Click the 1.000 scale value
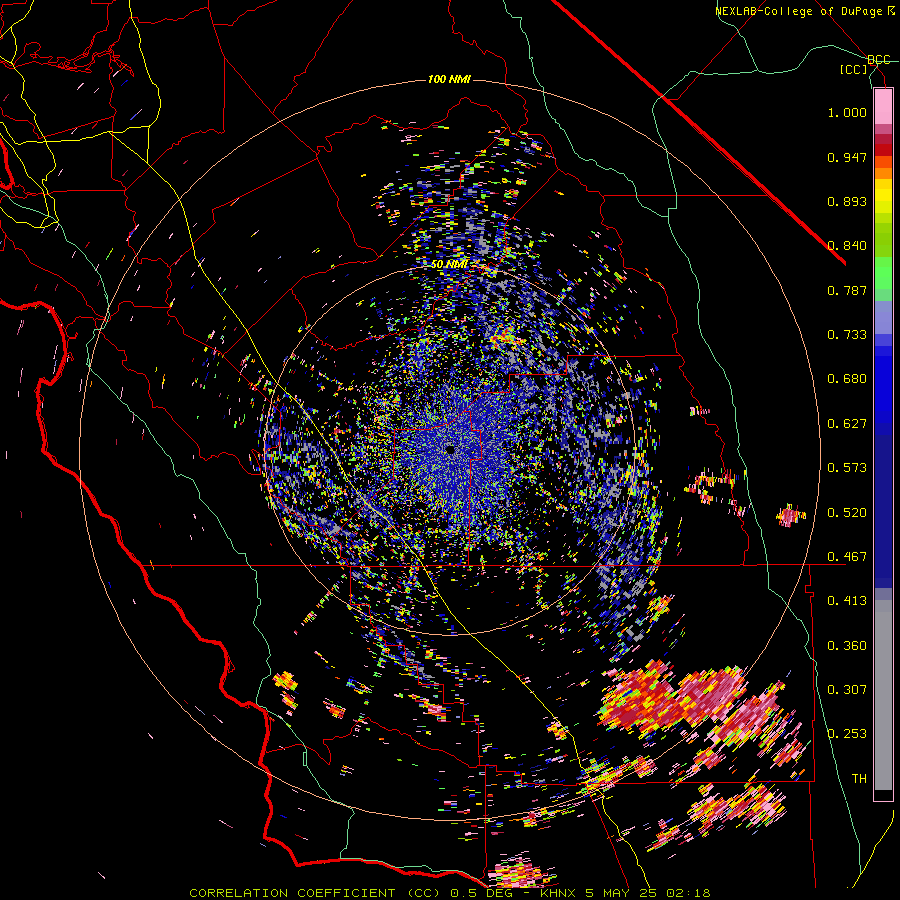The image size is (900, 900). (847, 112)
